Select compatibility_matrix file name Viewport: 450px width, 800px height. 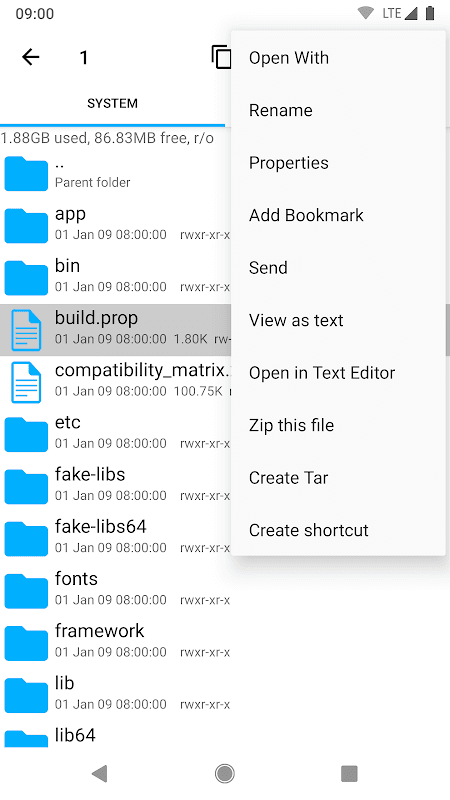tap(143, 370)
